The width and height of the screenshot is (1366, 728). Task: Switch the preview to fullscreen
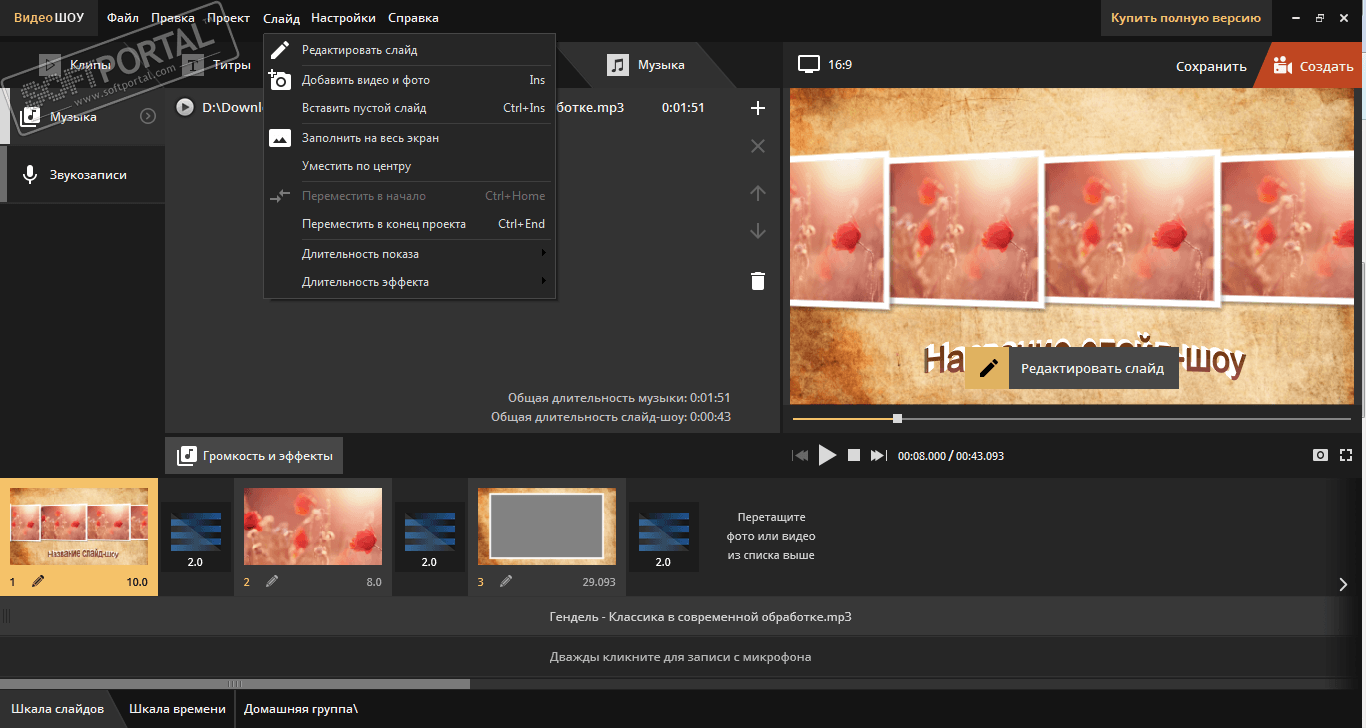tap(1346, 455)
